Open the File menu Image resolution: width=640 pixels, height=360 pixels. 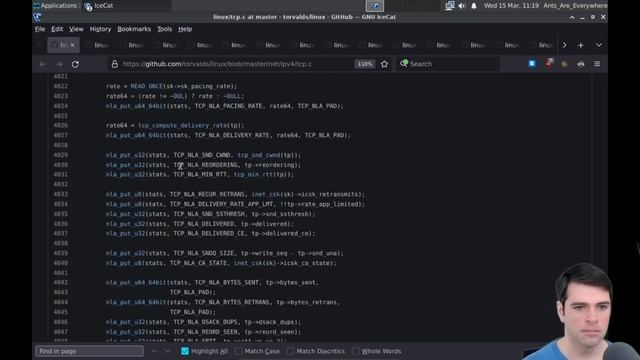40,29
